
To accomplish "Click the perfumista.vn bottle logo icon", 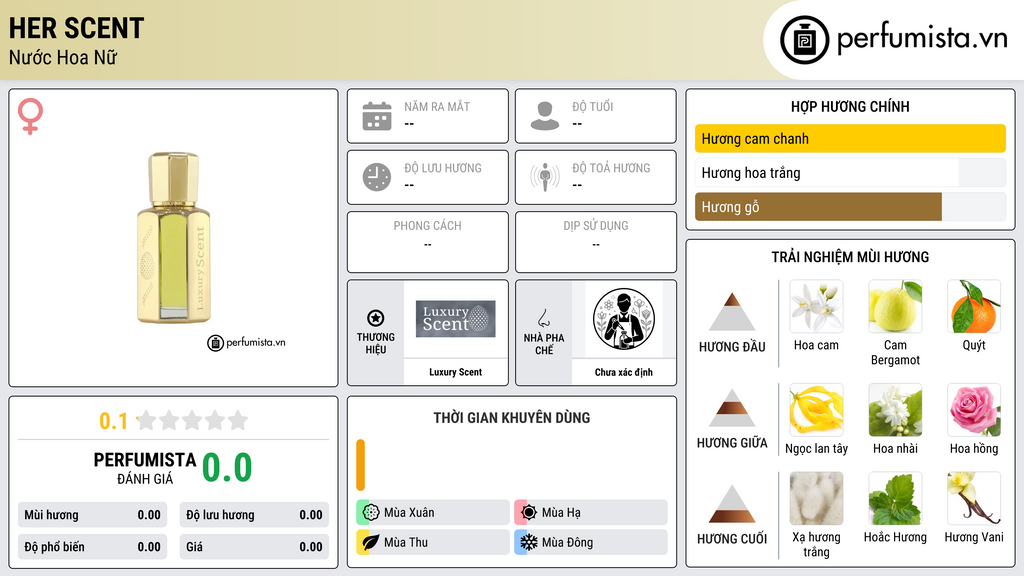I will [x=804, y=40].
